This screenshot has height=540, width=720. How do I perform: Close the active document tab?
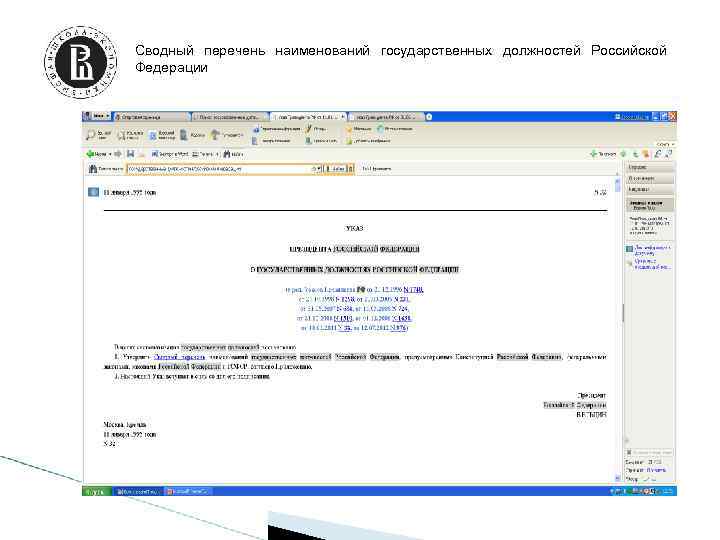343,117
